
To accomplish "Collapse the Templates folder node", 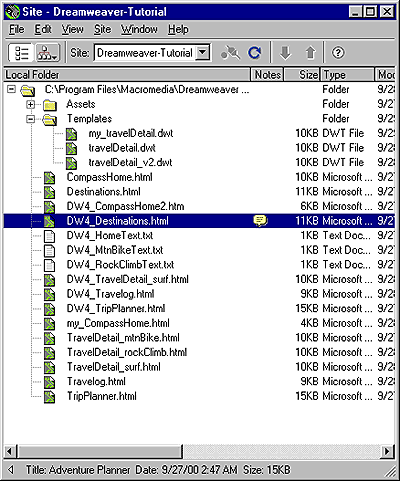I will (x=30, y=119).
